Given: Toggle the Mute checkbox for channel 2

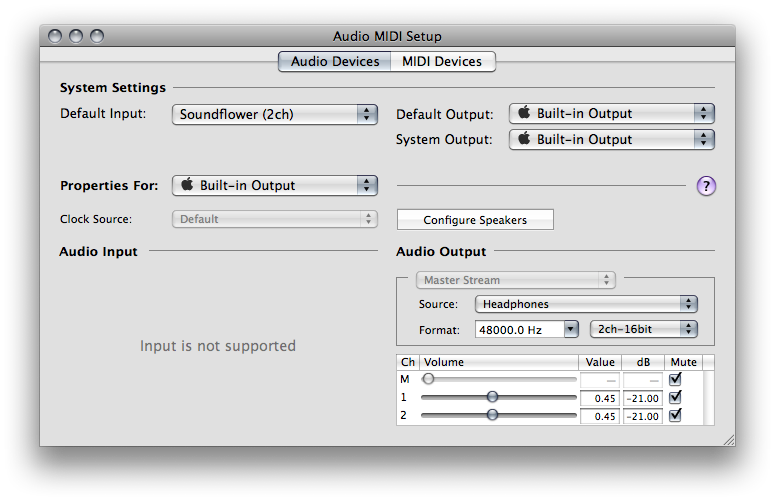Looking at the screenshot, I should [675, 415].
